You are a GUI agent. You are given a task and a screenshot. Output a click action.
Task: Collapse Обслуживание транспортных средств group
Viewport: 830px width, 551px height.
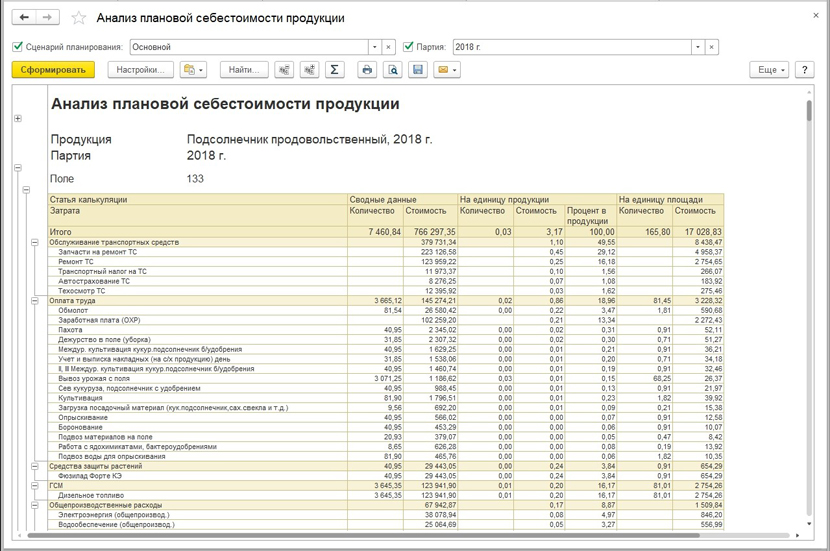(x=36, y=242)
